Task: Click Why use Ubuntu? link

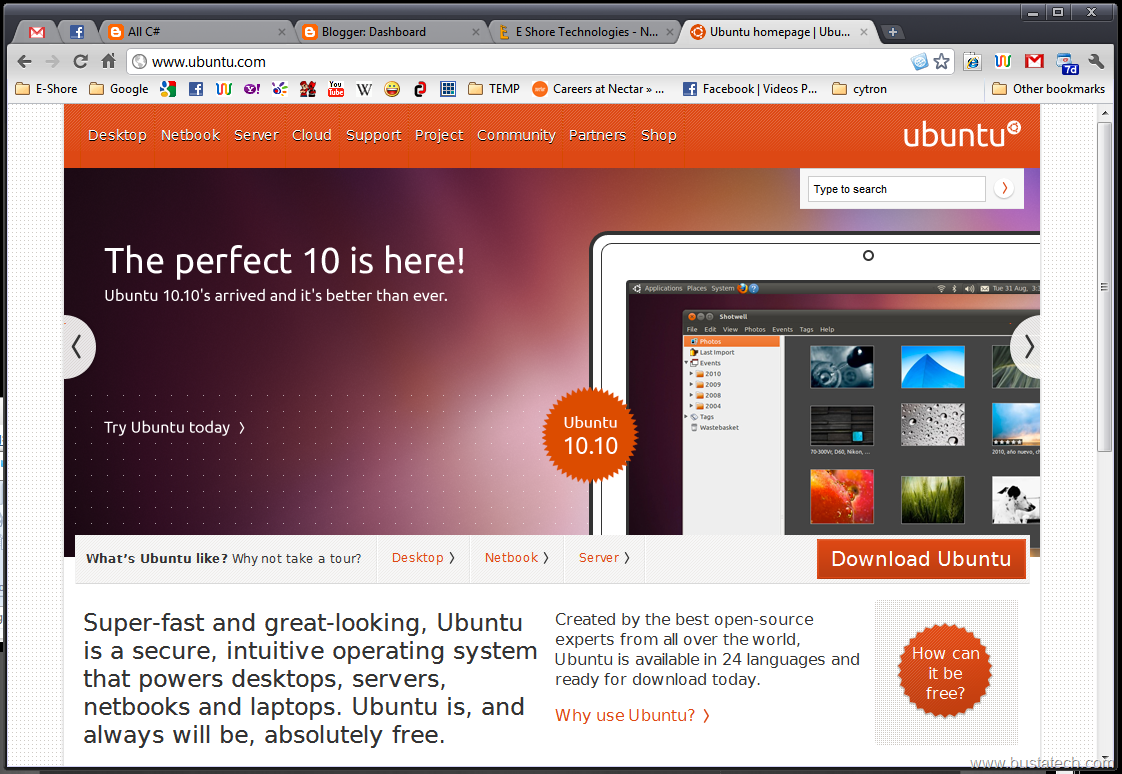Action: tap(633, 715)
